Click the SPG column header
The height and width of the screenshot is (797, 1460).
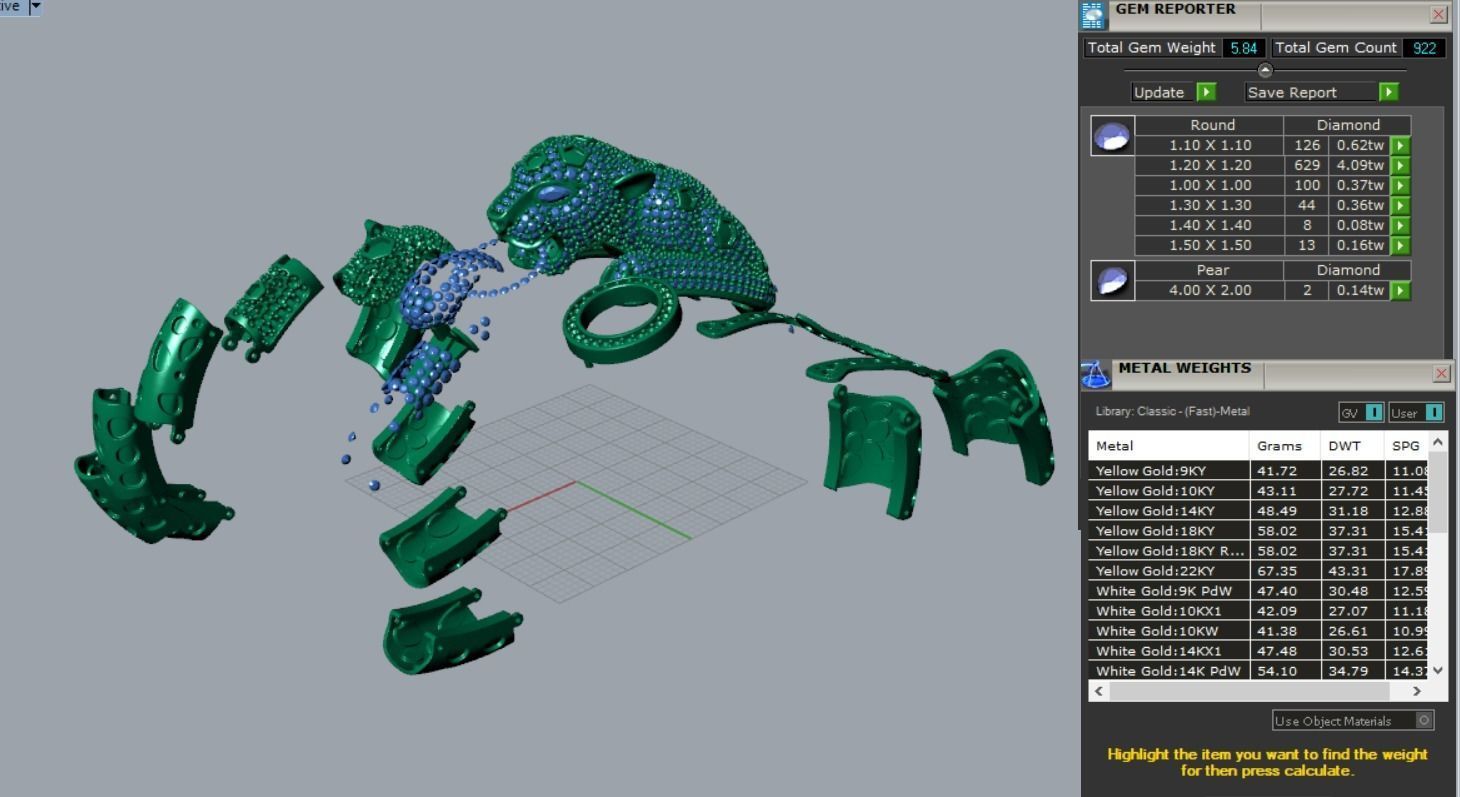pyautogui.click(x=1406, y=445)
